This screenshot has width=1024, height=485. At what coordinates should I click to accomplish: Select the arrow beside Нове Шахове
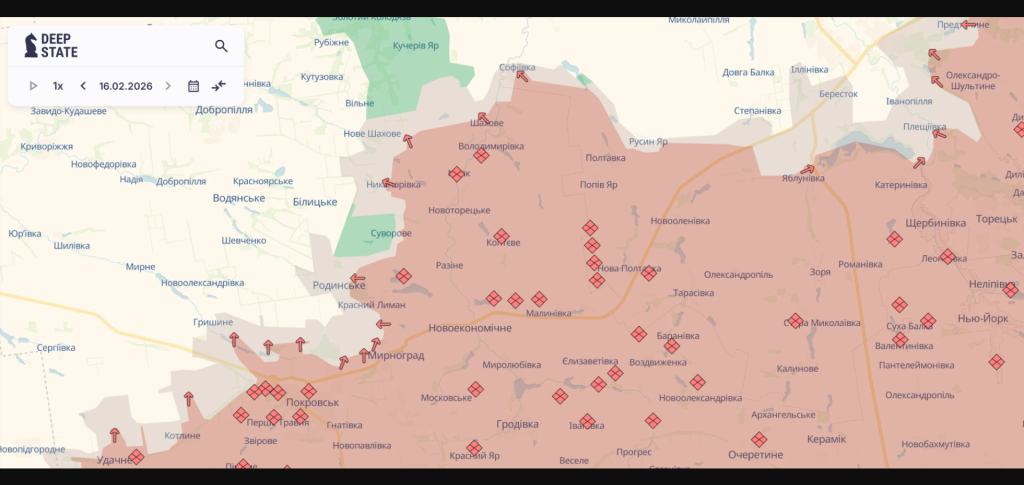(408, 139)
